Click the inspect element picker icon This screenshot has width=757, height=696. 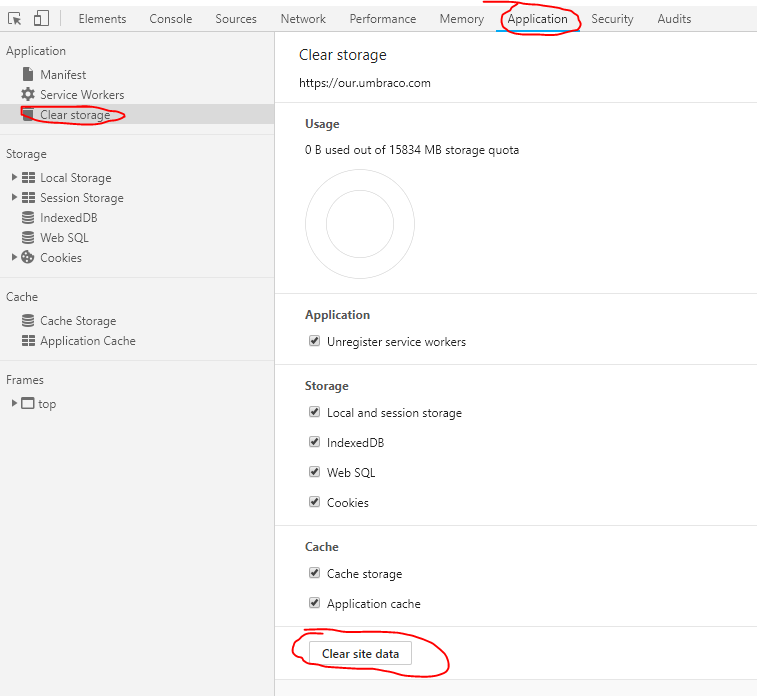click(15, 18)
